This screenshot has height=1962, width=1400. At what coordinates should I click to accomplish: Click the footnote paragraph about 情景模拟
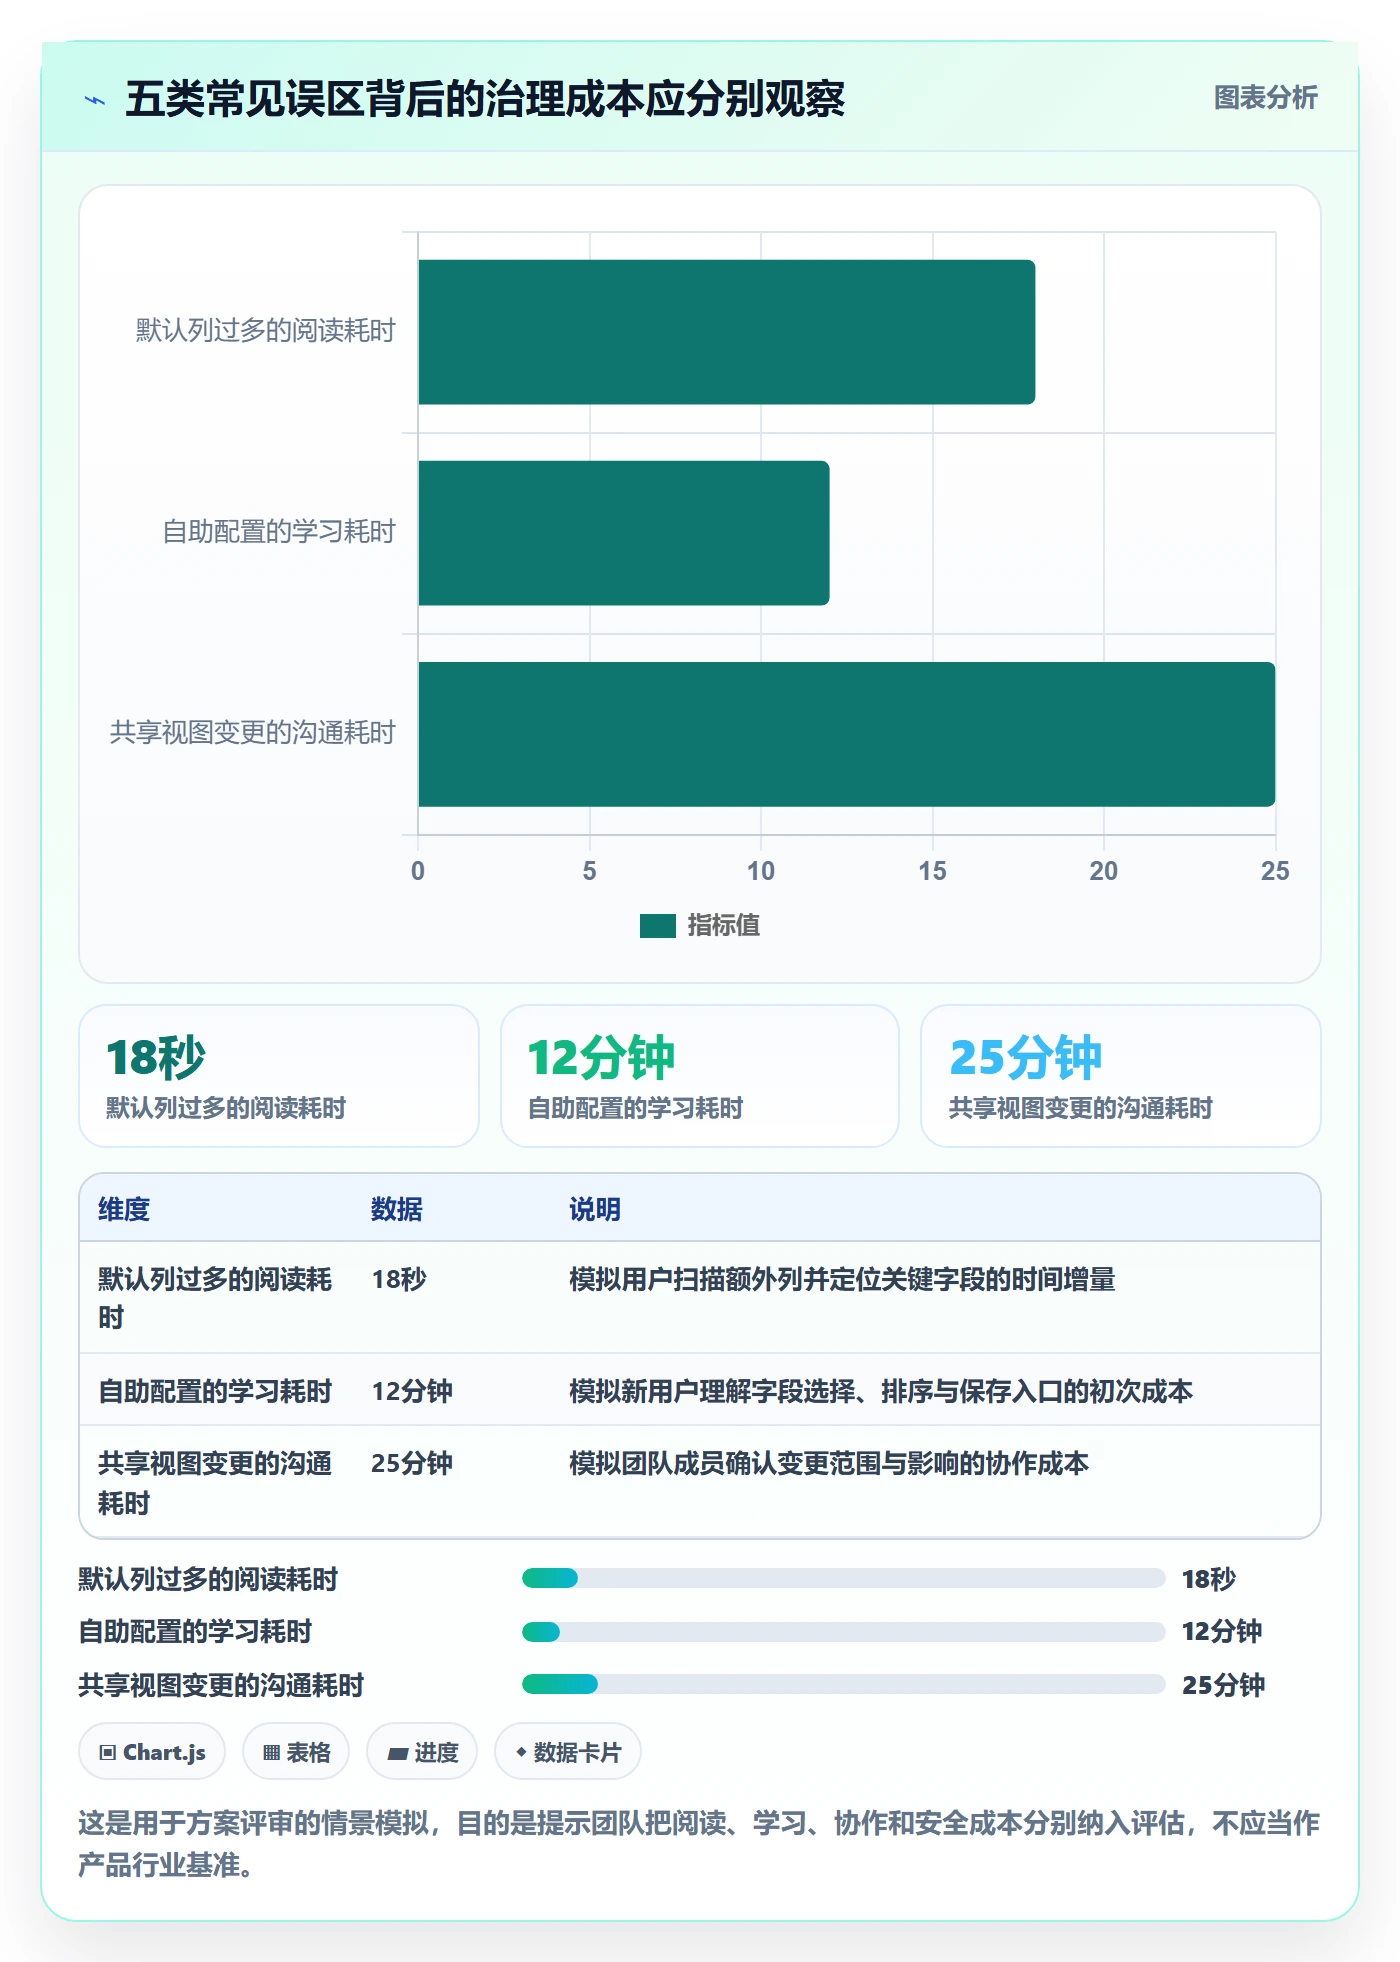[699, 1844]
